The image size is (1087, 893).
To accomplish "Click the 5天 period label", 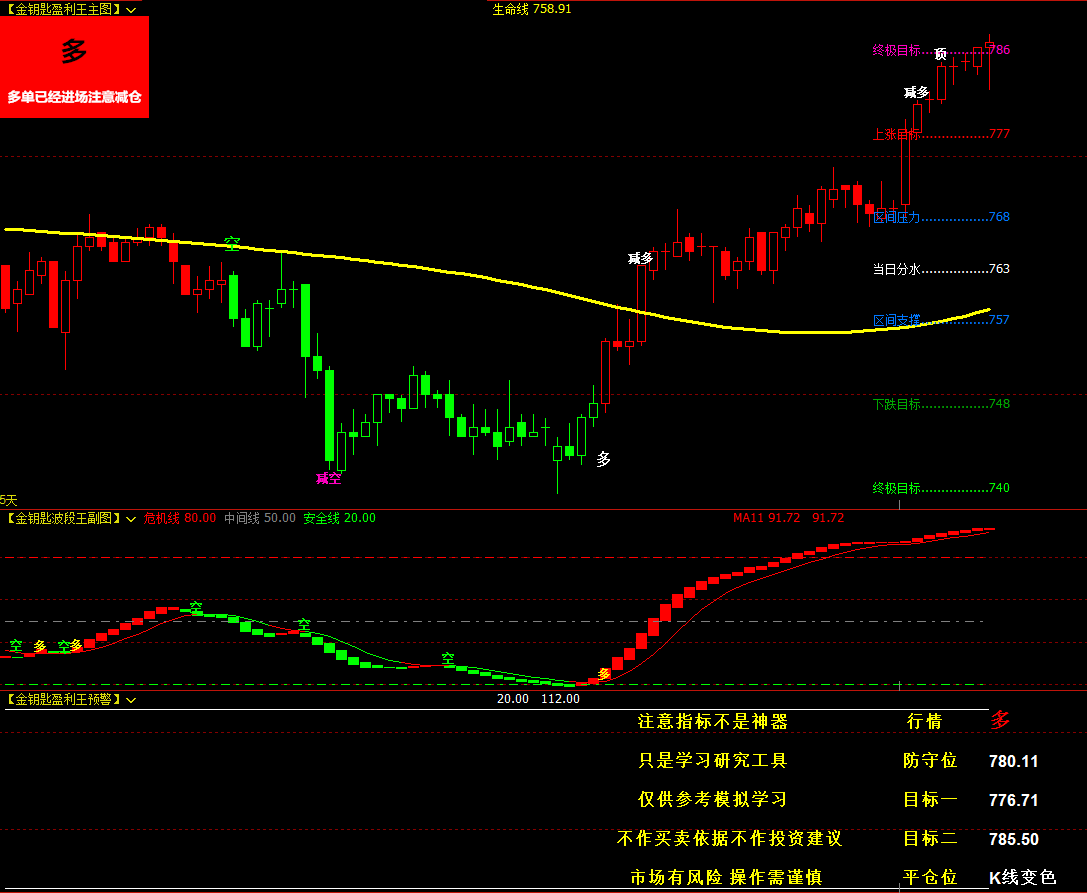I will pyautogui.click(x=8, y=500).
